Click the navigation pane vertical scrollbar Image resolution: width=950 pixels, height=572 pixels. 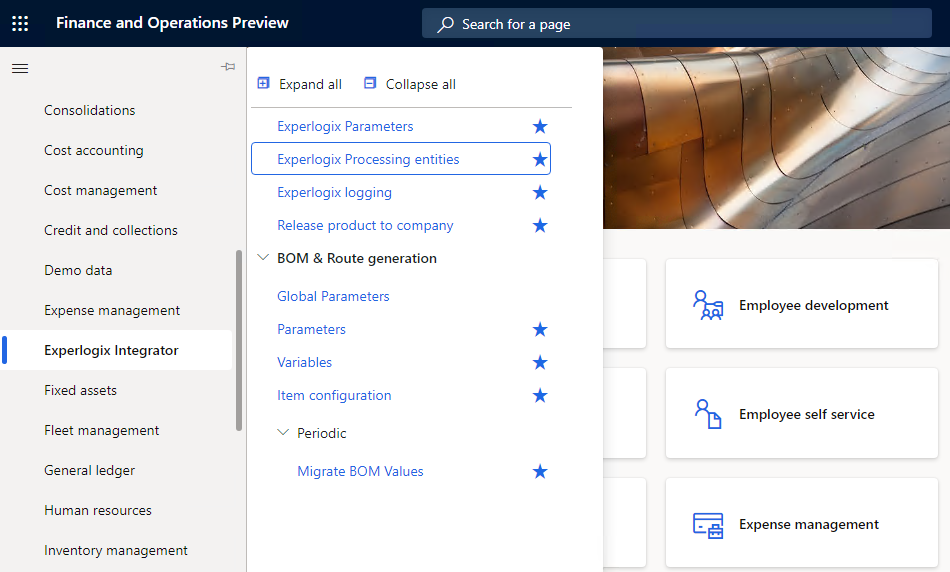[239, 341]
